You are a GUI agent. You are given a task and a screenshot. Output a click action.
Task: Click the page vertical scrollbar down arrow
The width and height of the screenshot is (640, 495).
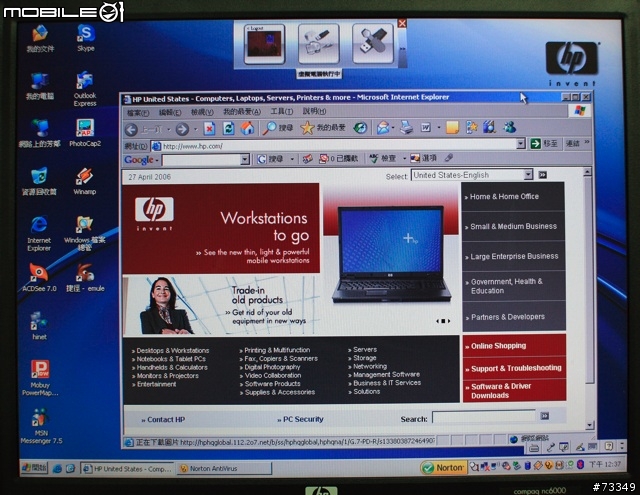point(589,425)
